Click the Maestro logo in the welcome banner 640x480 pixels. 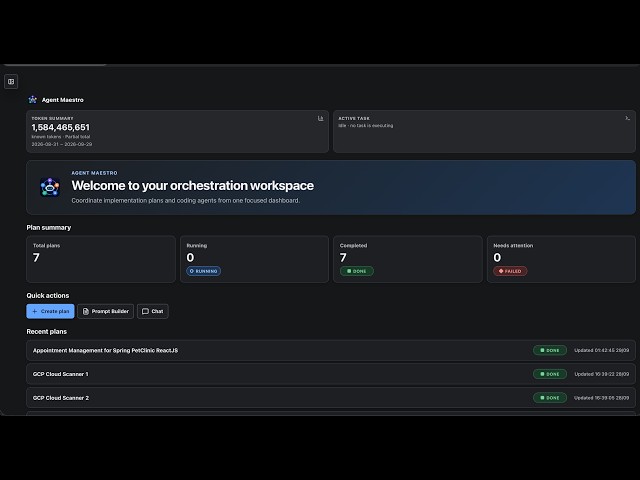pyautogui.click(x=50, y=187)
